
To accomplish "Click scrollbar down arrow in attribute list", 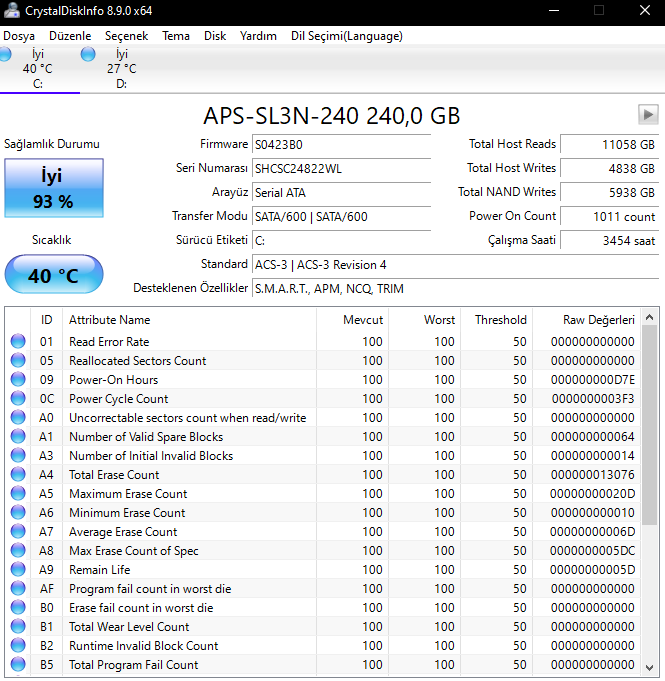I will pos(649,668).
